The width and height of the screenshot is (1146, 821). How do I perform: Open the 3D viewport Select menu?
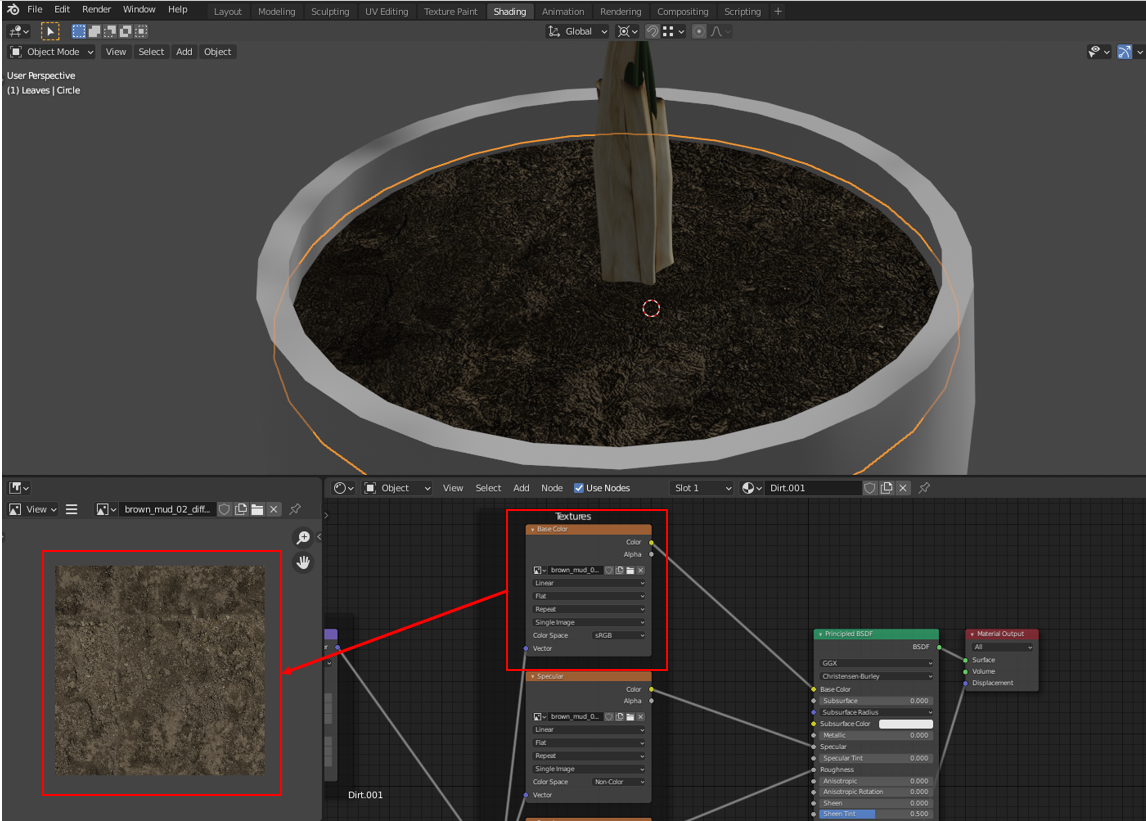point(151,52)
